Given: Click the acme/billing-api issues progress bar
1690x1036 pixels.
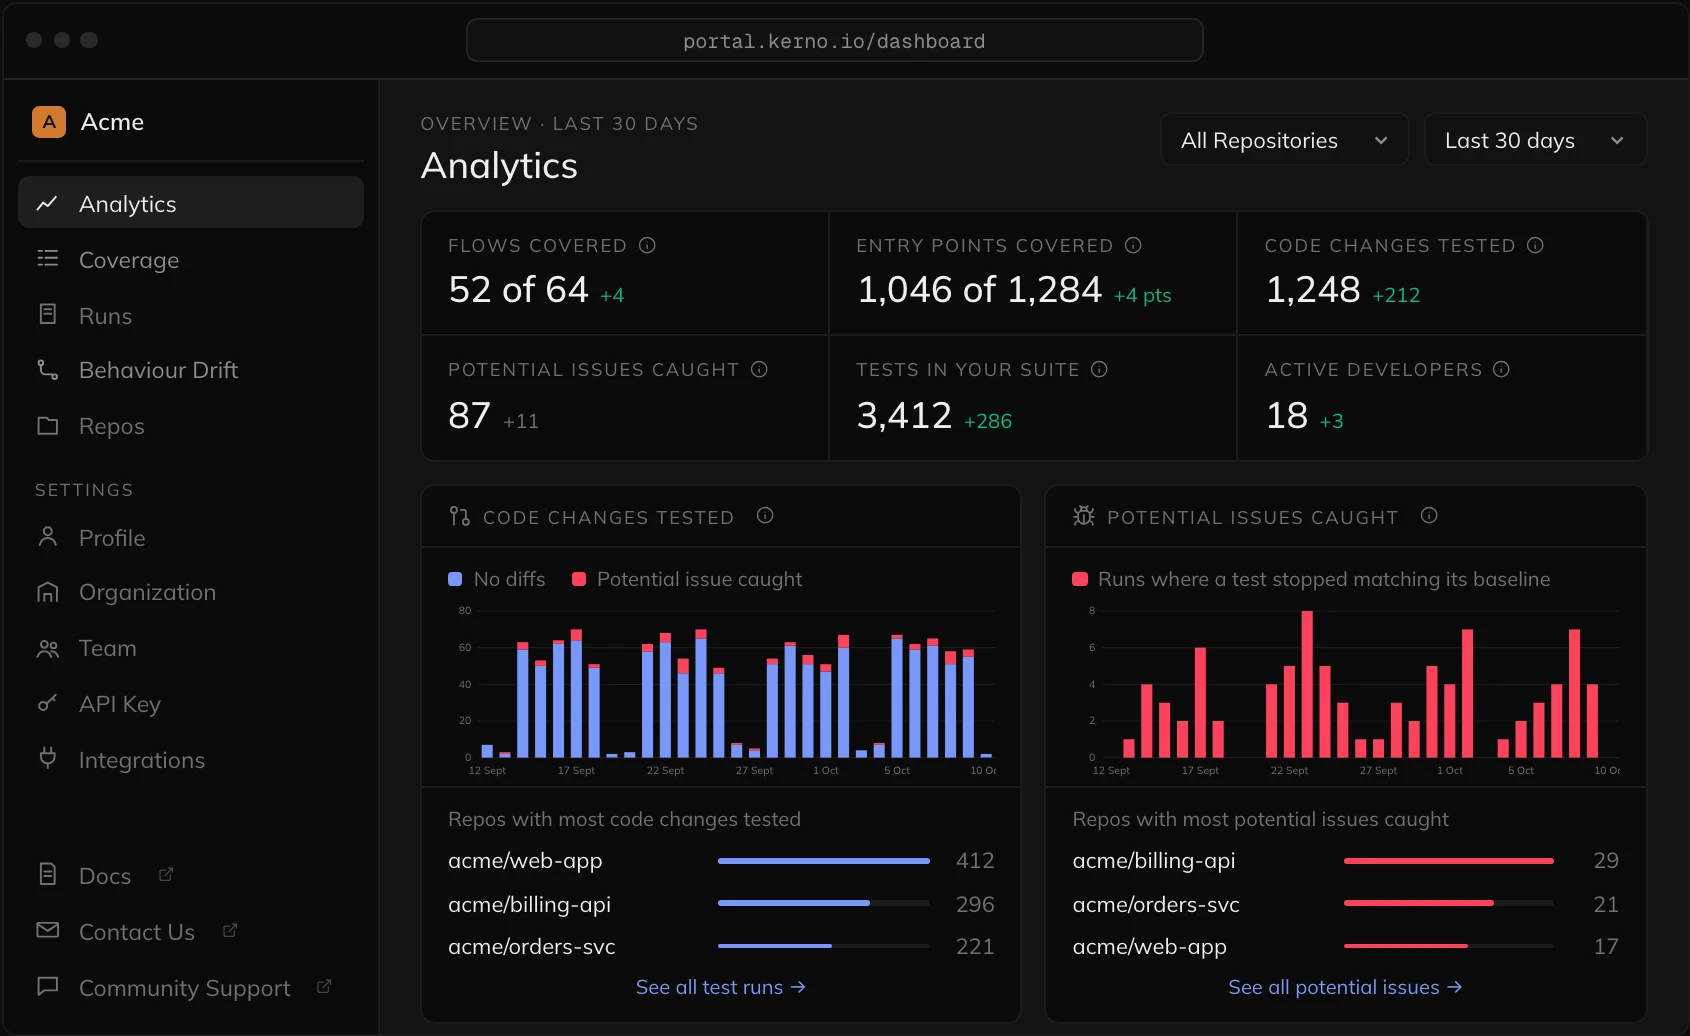Looking at the screenshot, I should (x=1449, y=861).
